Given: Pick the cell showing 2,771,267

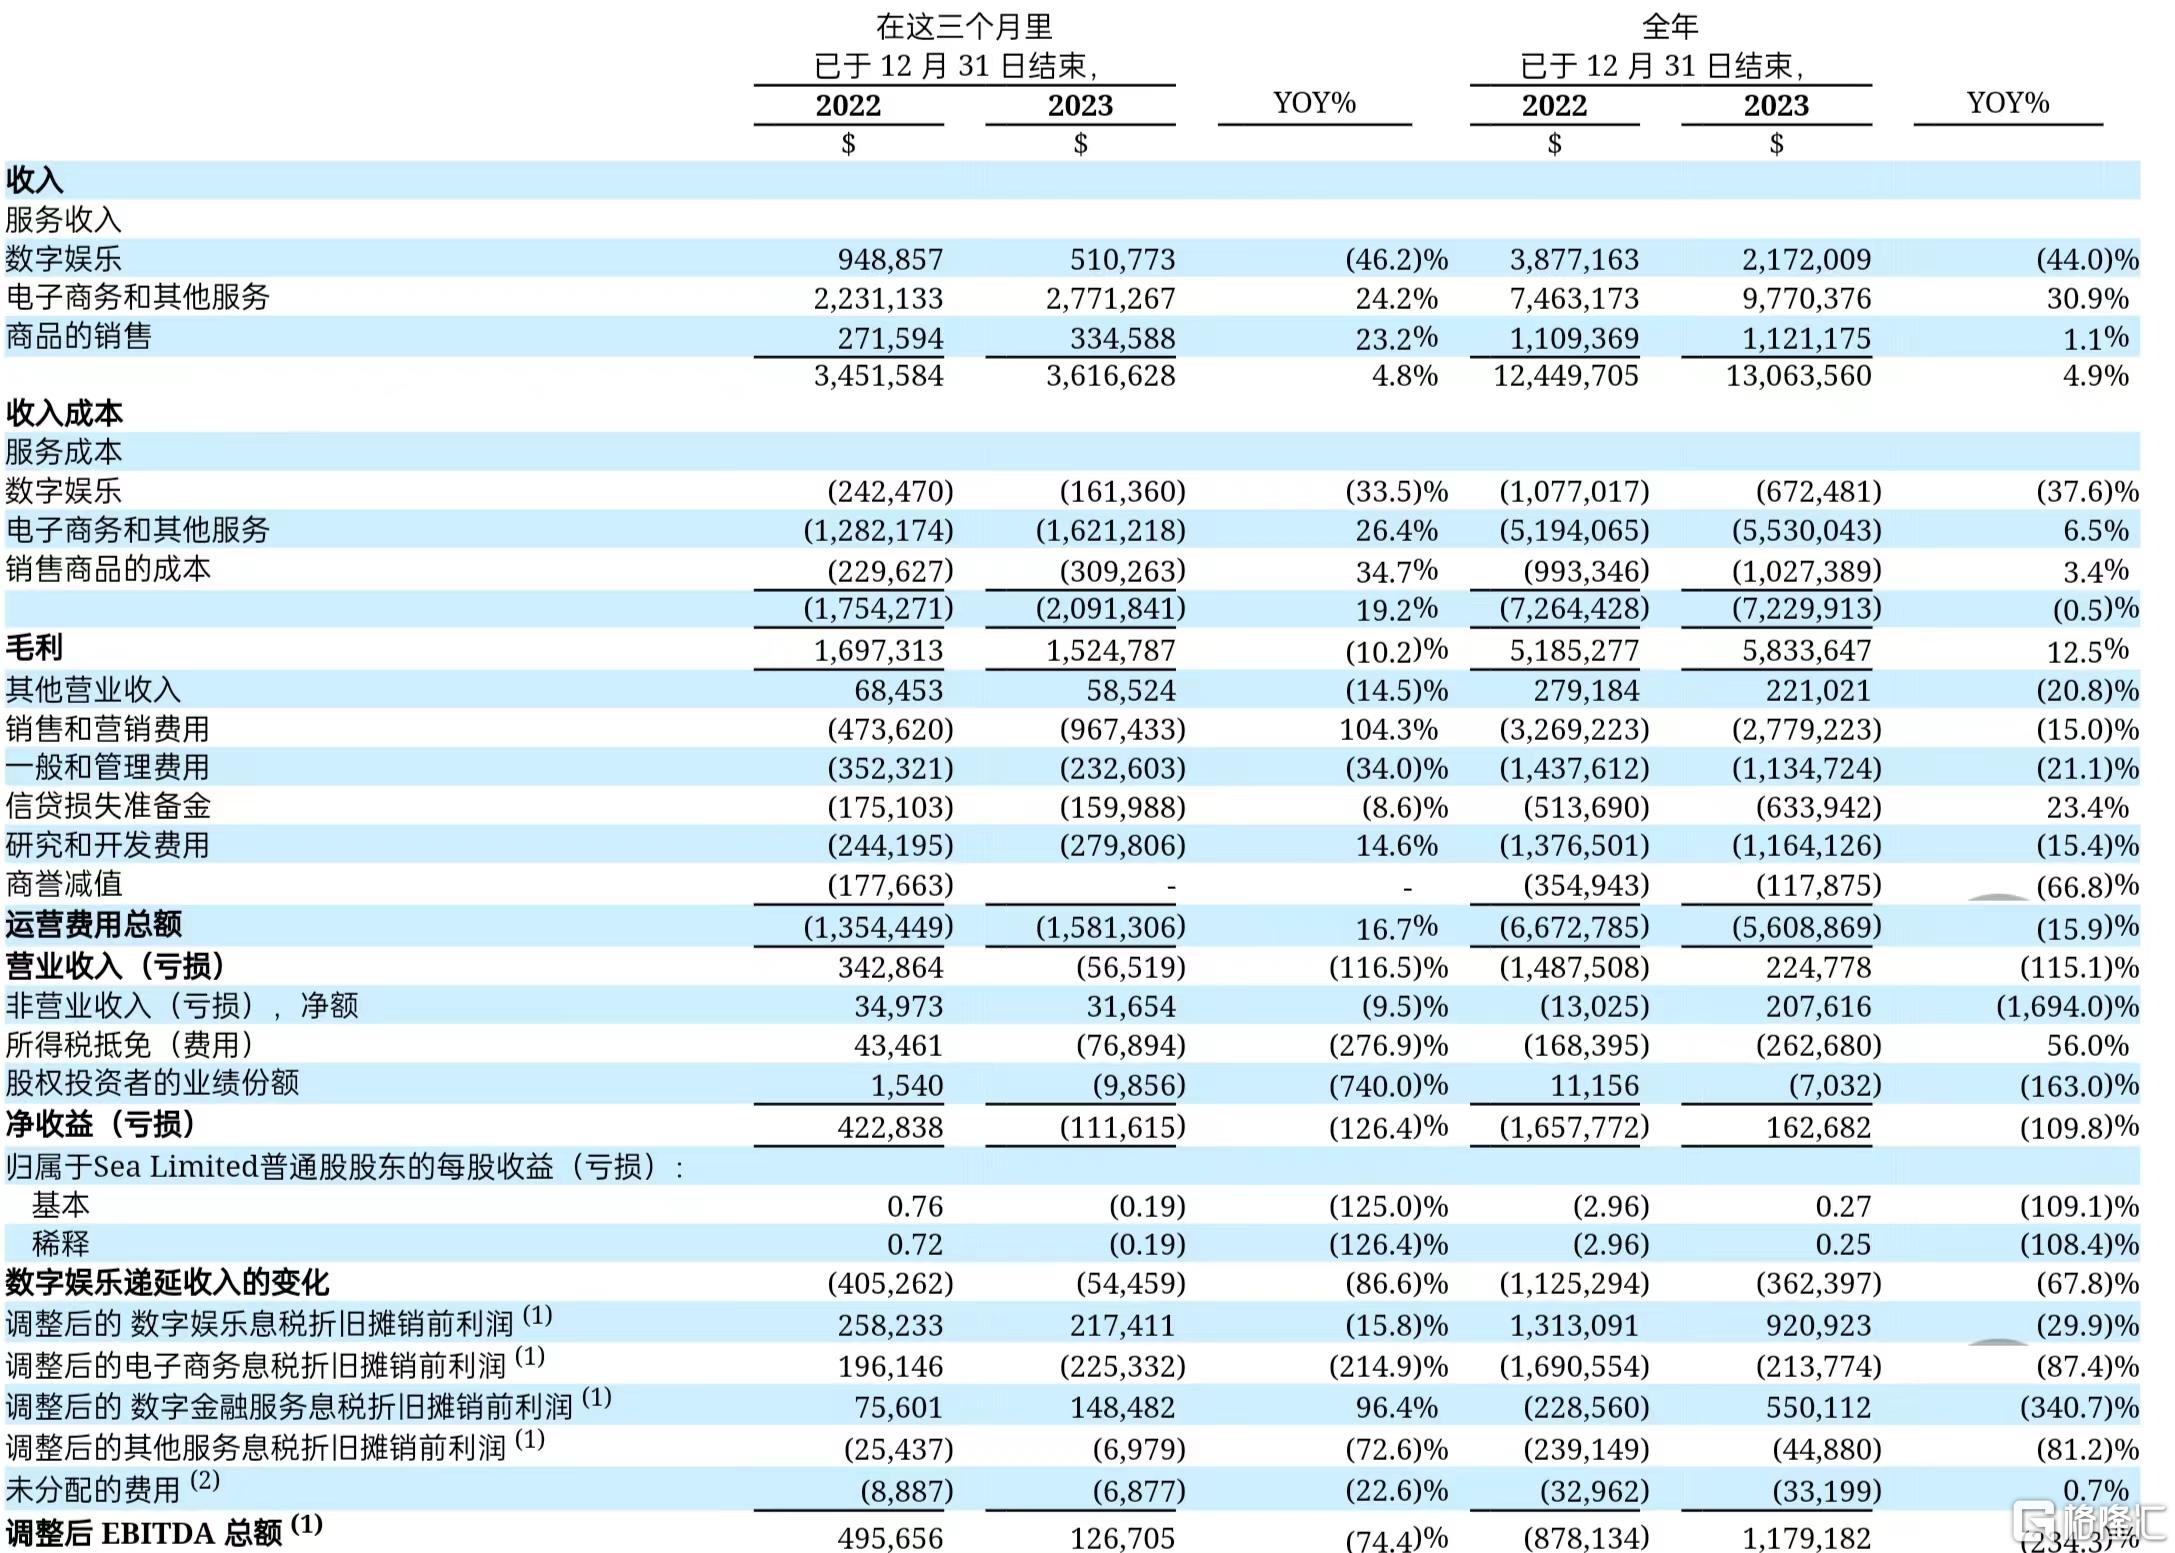Looking at the screenshot, I should point(1110,298).
